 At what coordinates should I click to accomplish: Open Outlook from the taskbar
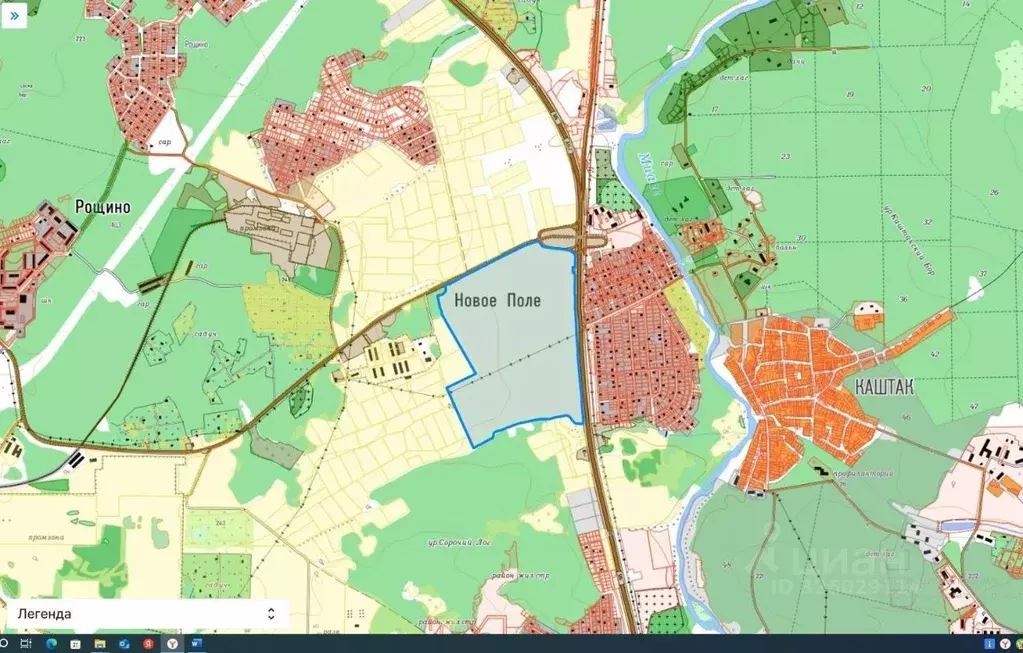[x=124, y=643]
